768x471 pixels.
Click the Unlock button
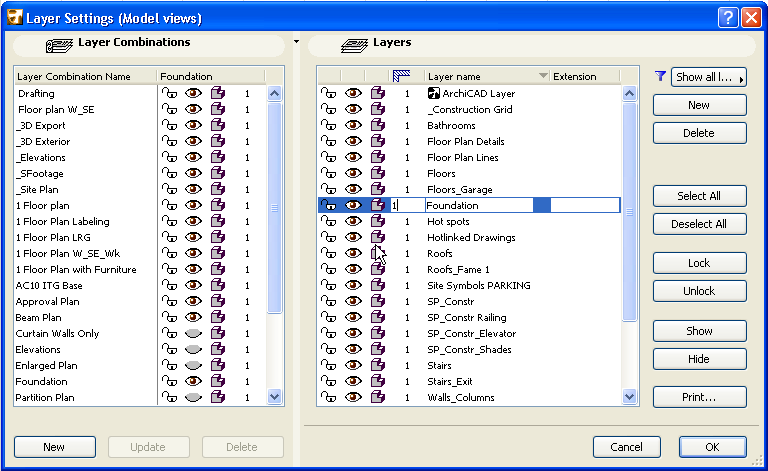pyautogui.click(x=699, y=291)
